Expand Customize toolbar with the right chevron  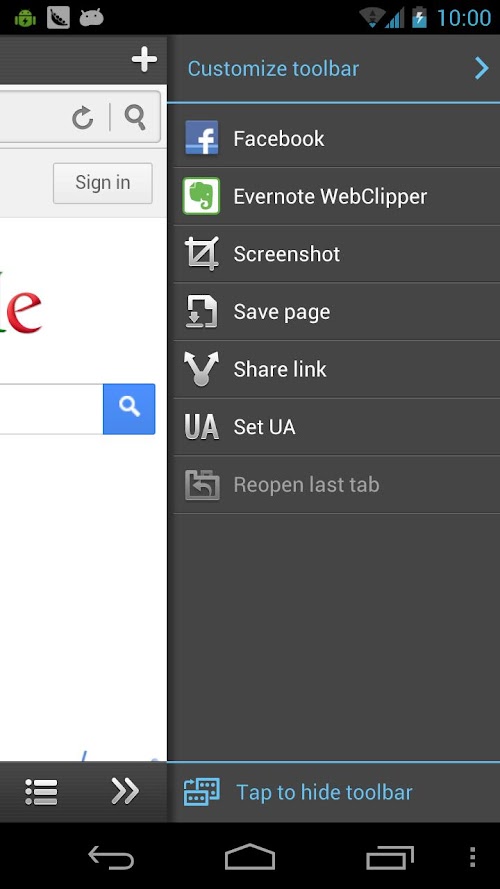(x=482, y=69)
